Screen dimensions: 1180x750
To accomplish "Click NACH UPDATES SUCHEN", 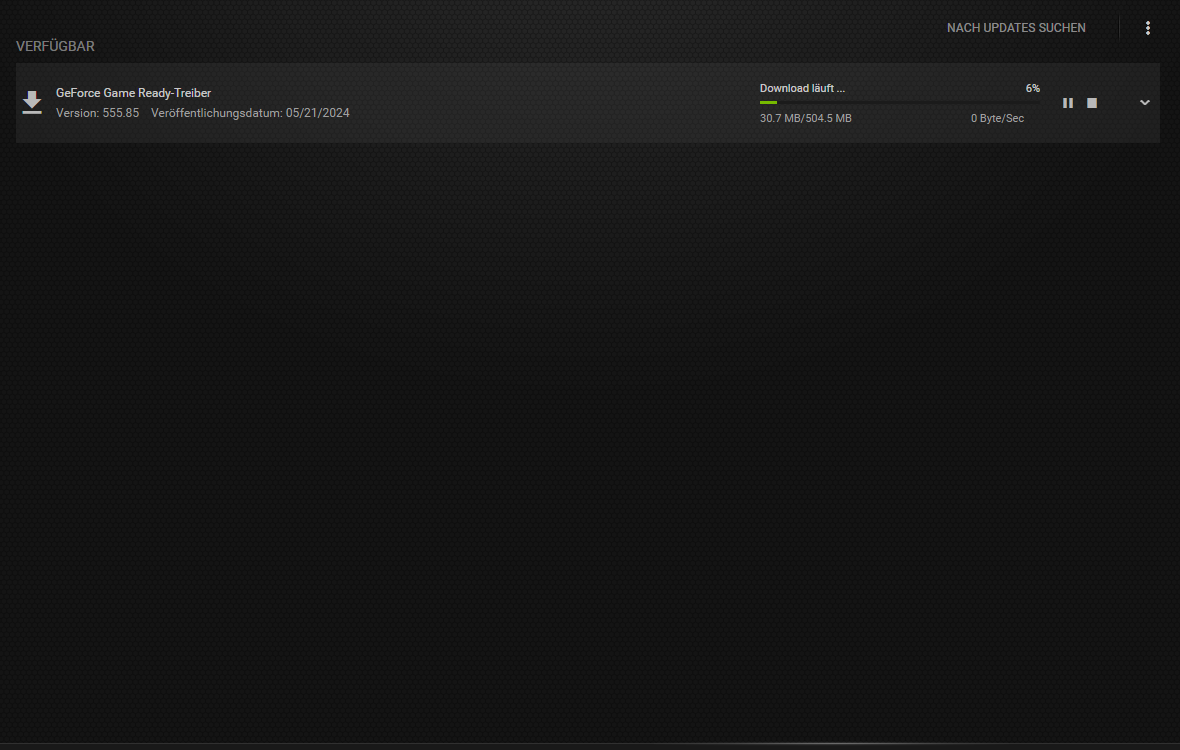I will 1016,28.
